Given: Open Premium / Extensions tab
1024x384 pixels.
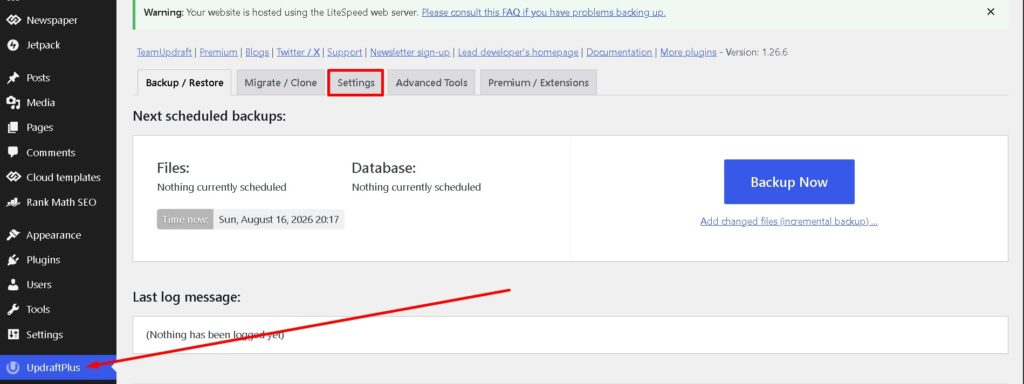Looking at the screenshot, I should click(538, 83).
